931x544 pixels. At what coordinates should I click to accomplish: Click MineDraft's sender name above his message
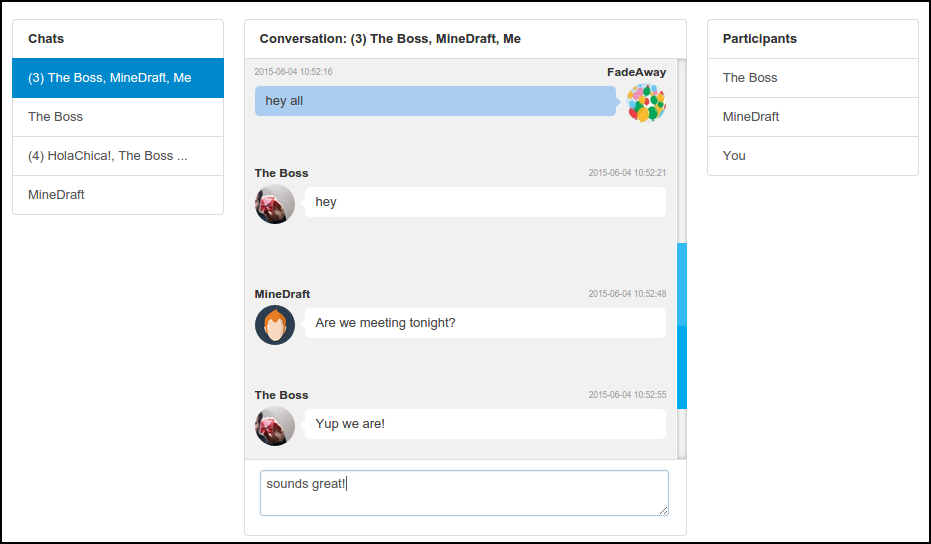tap(282, 294)
